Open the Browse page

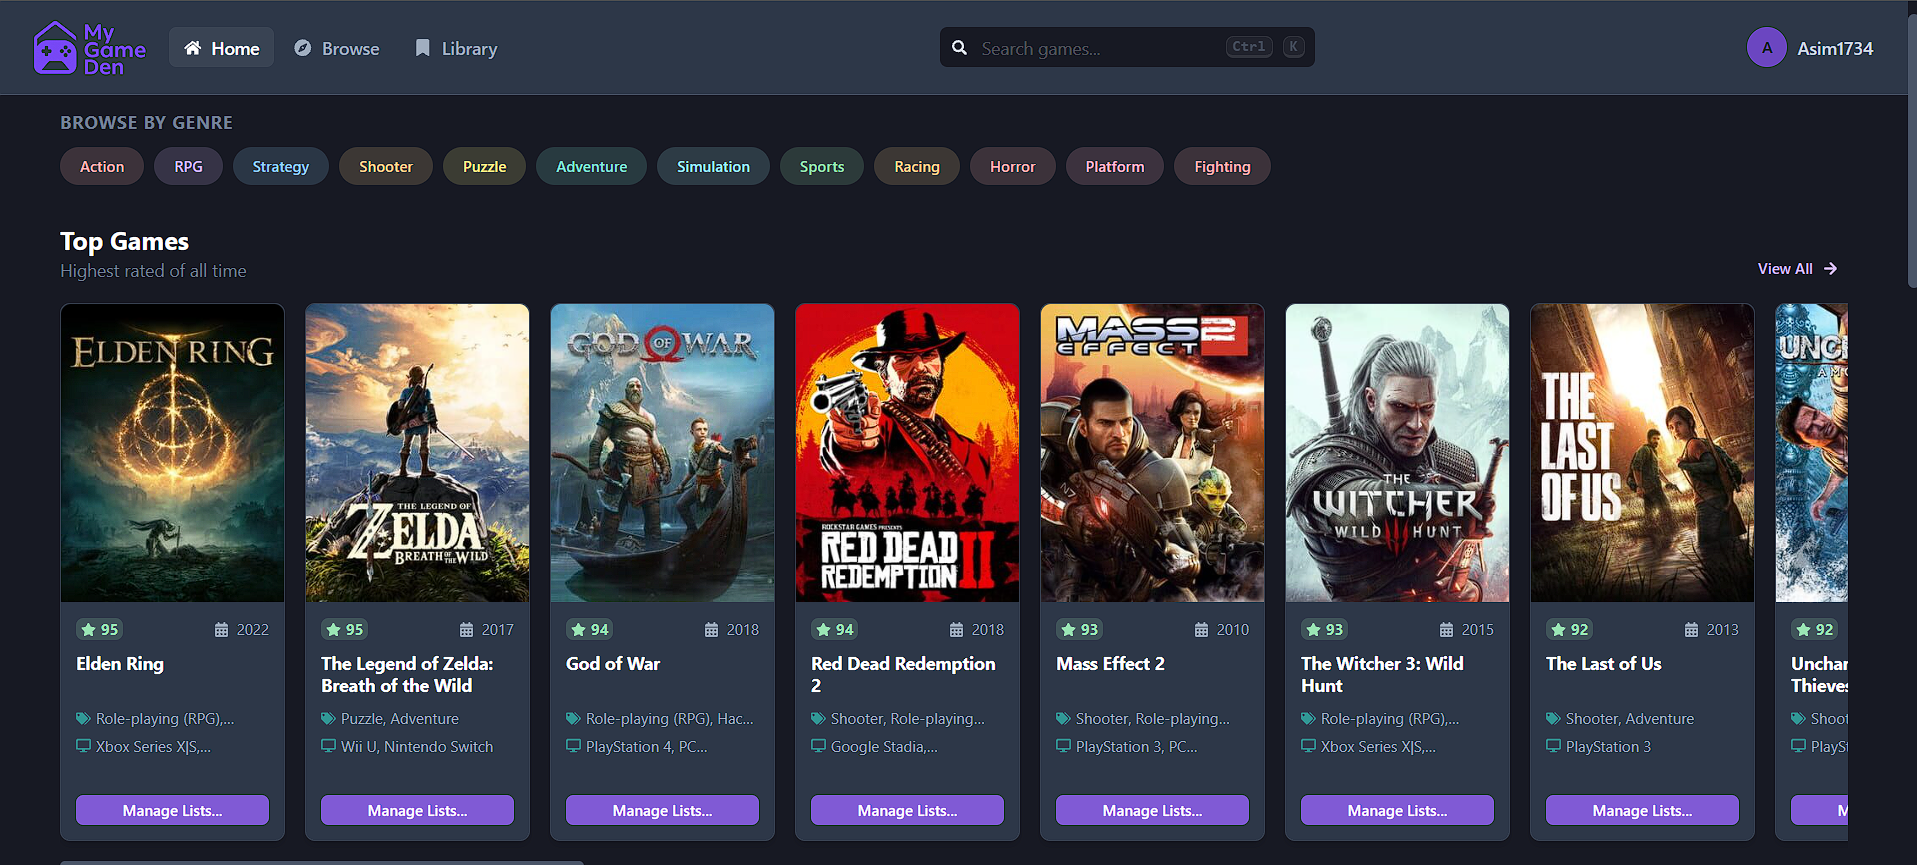(336, 48)
